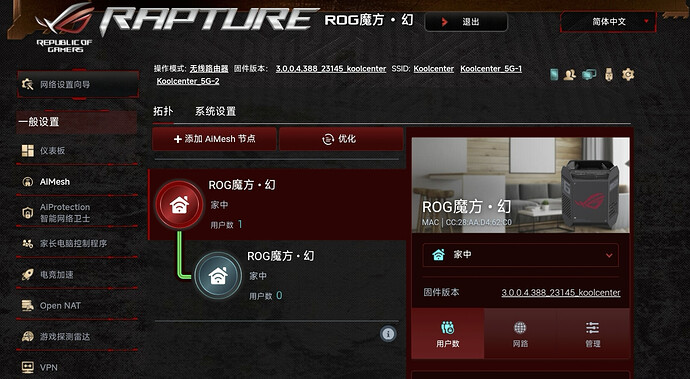
Task: Click the 退出 logout button
Action: pos(466,22)
